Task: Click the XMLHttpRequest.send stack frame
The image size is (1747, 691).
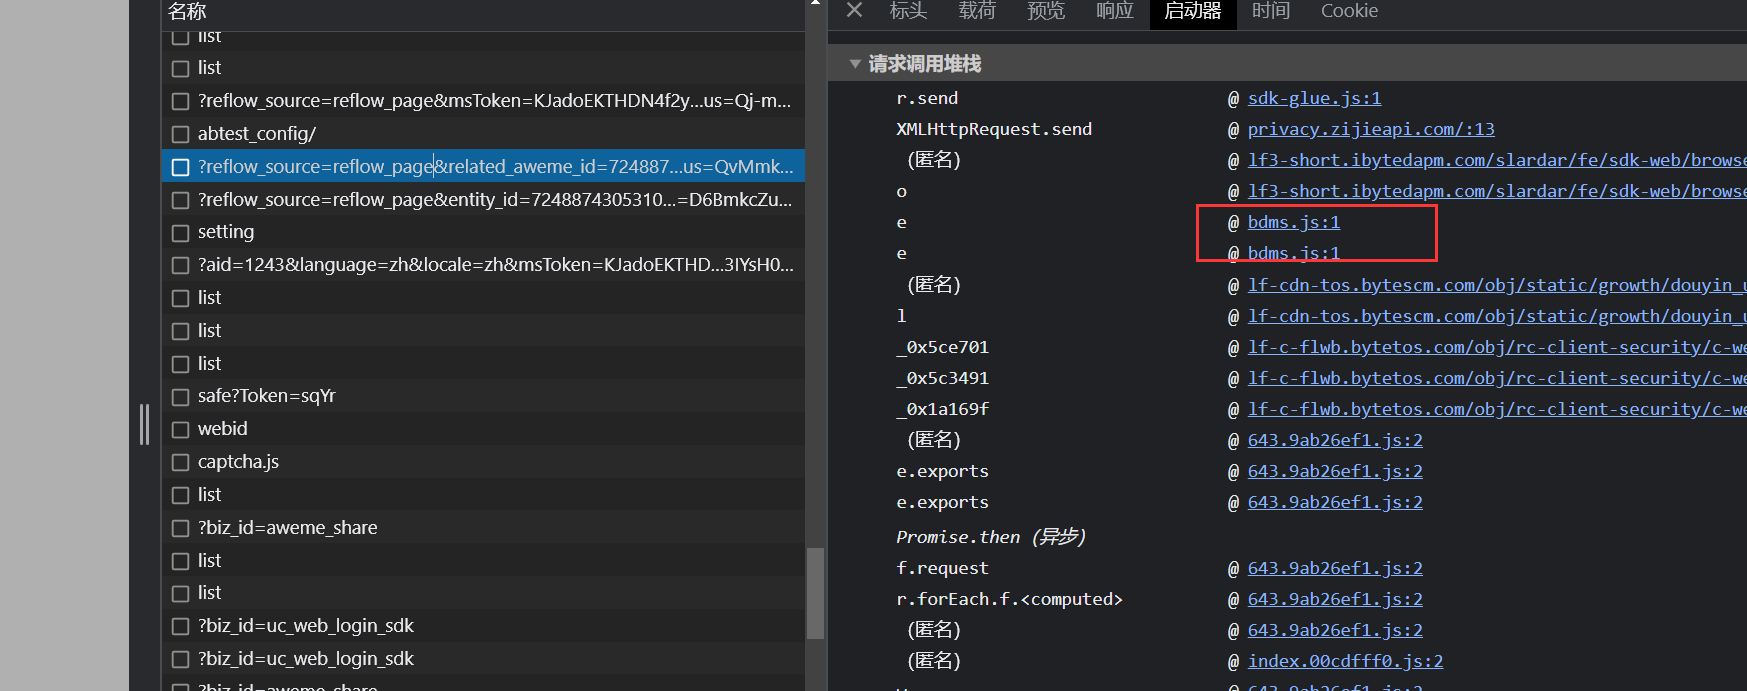Action: click(994, 129)
